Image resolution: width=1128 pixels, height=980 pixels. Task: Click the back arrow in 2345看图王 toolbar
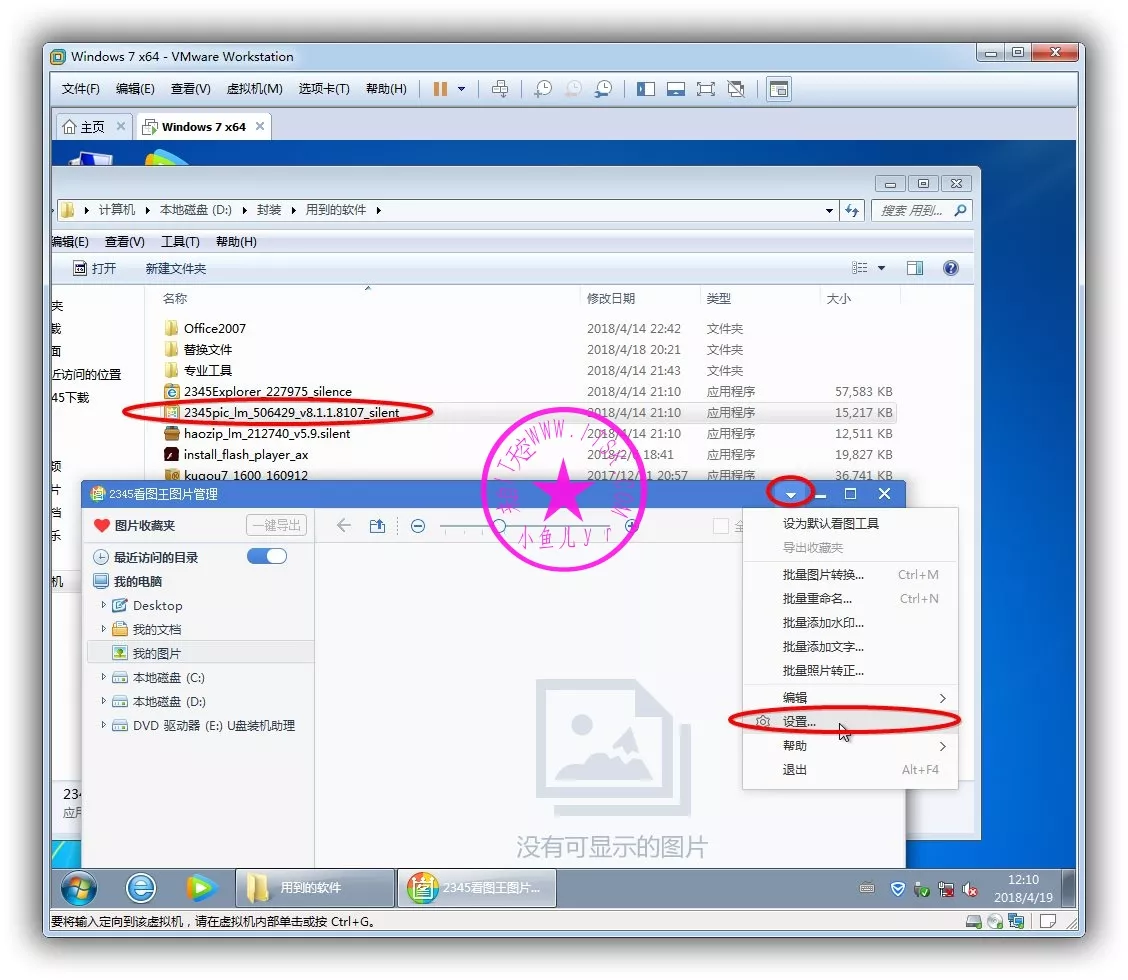344,526
